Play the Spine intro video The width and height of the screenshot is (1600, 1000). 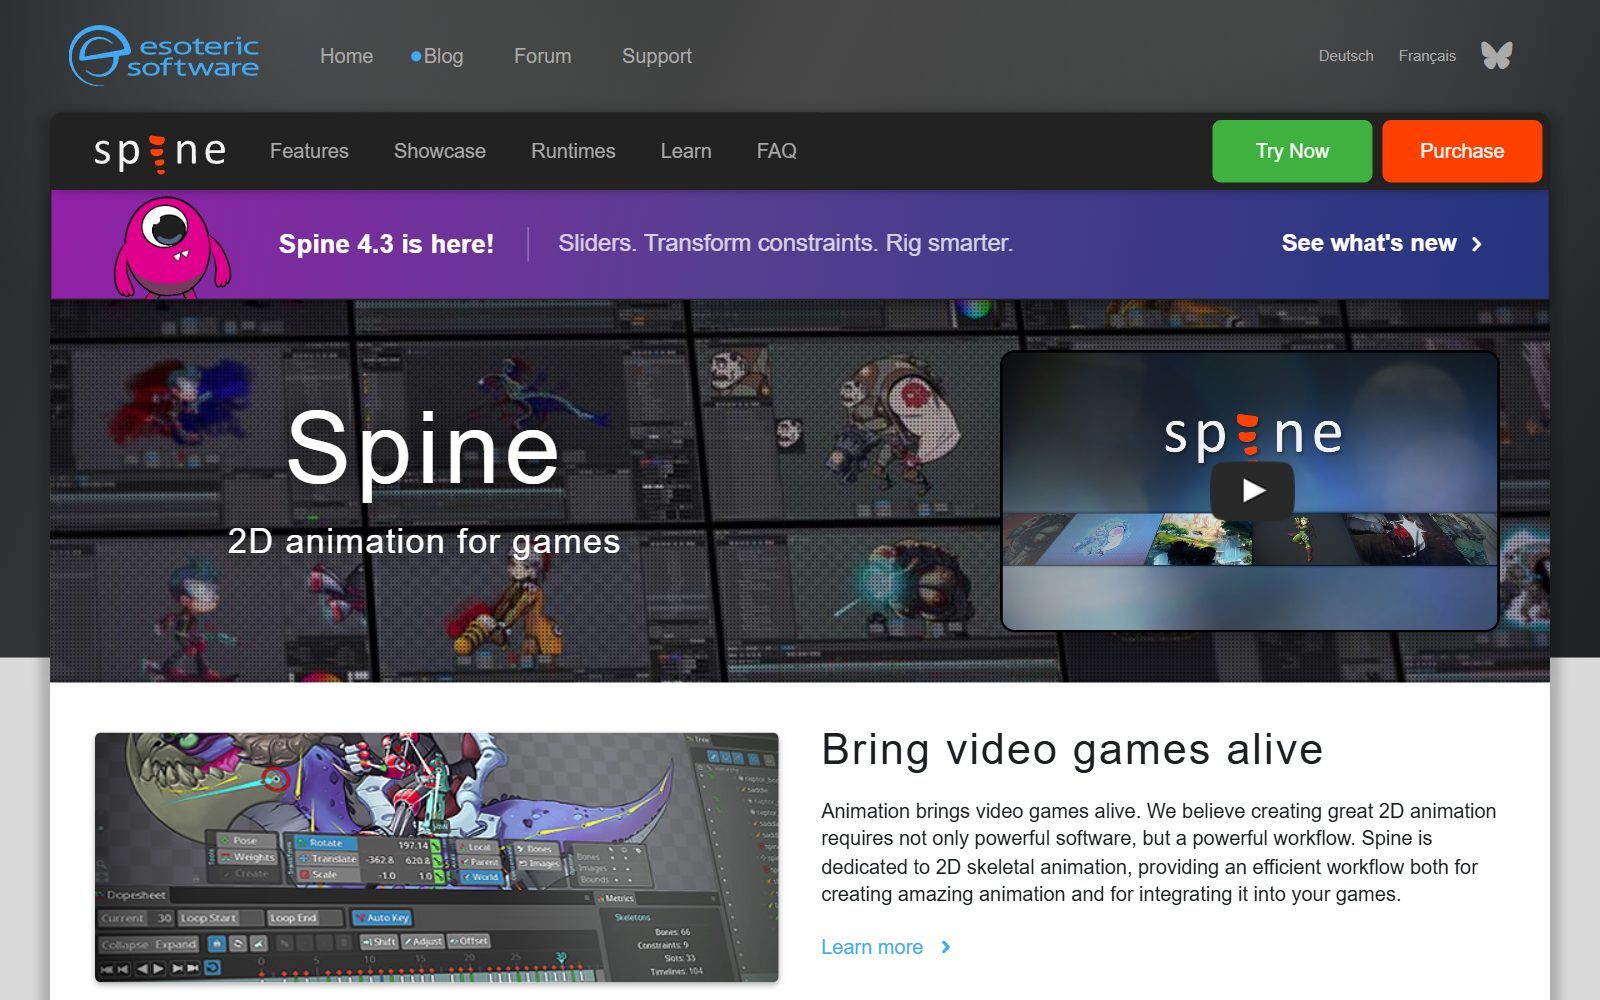pyautogui.click(x=1252, y=490)
